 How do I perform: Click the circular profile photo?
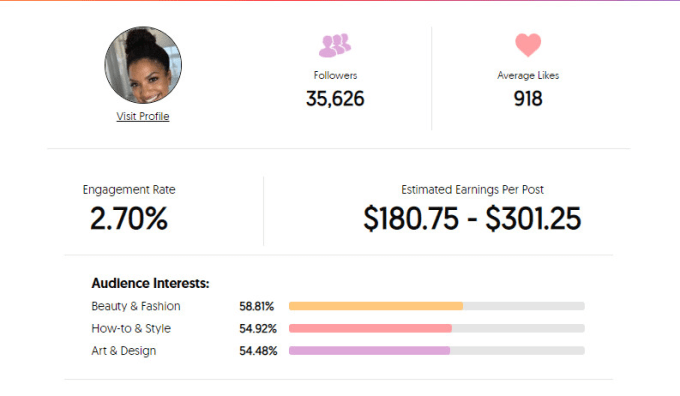point(143,65)
